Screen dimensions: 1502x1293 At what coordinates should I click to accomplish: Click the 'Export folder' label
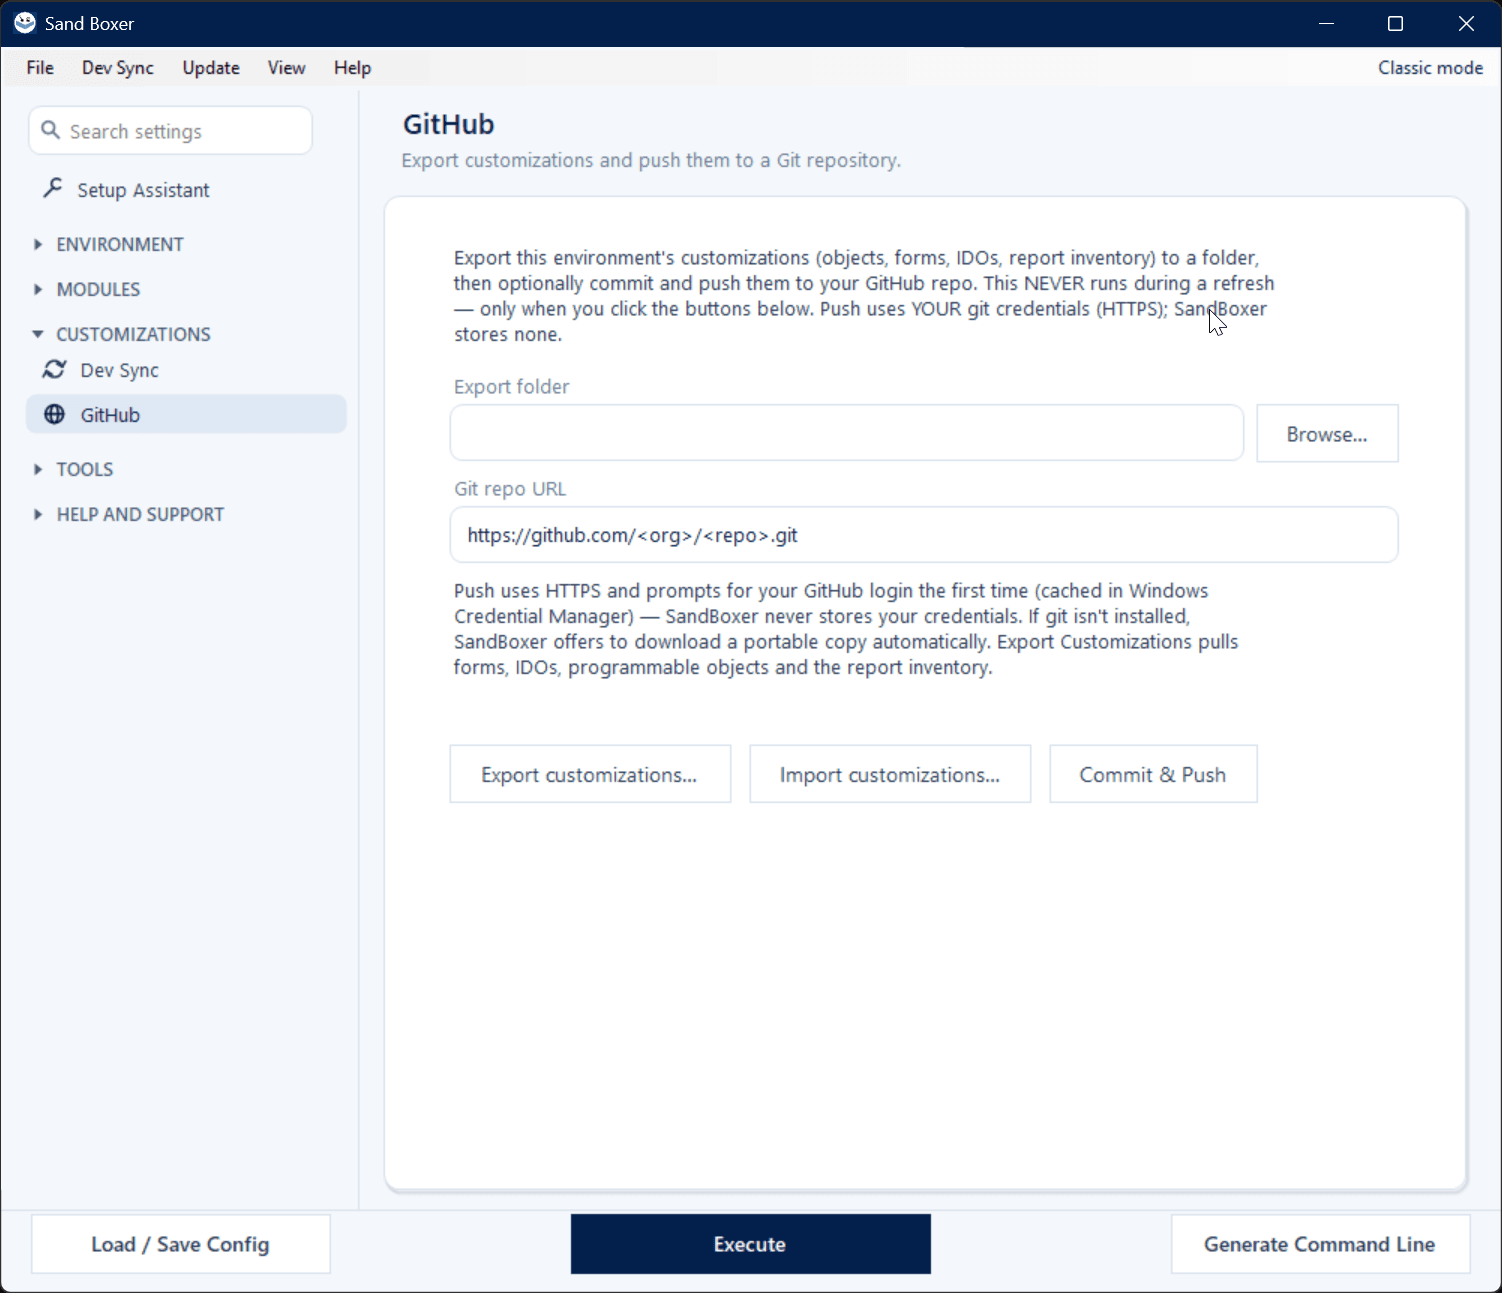pyautogui.click(x=511, y=387)
